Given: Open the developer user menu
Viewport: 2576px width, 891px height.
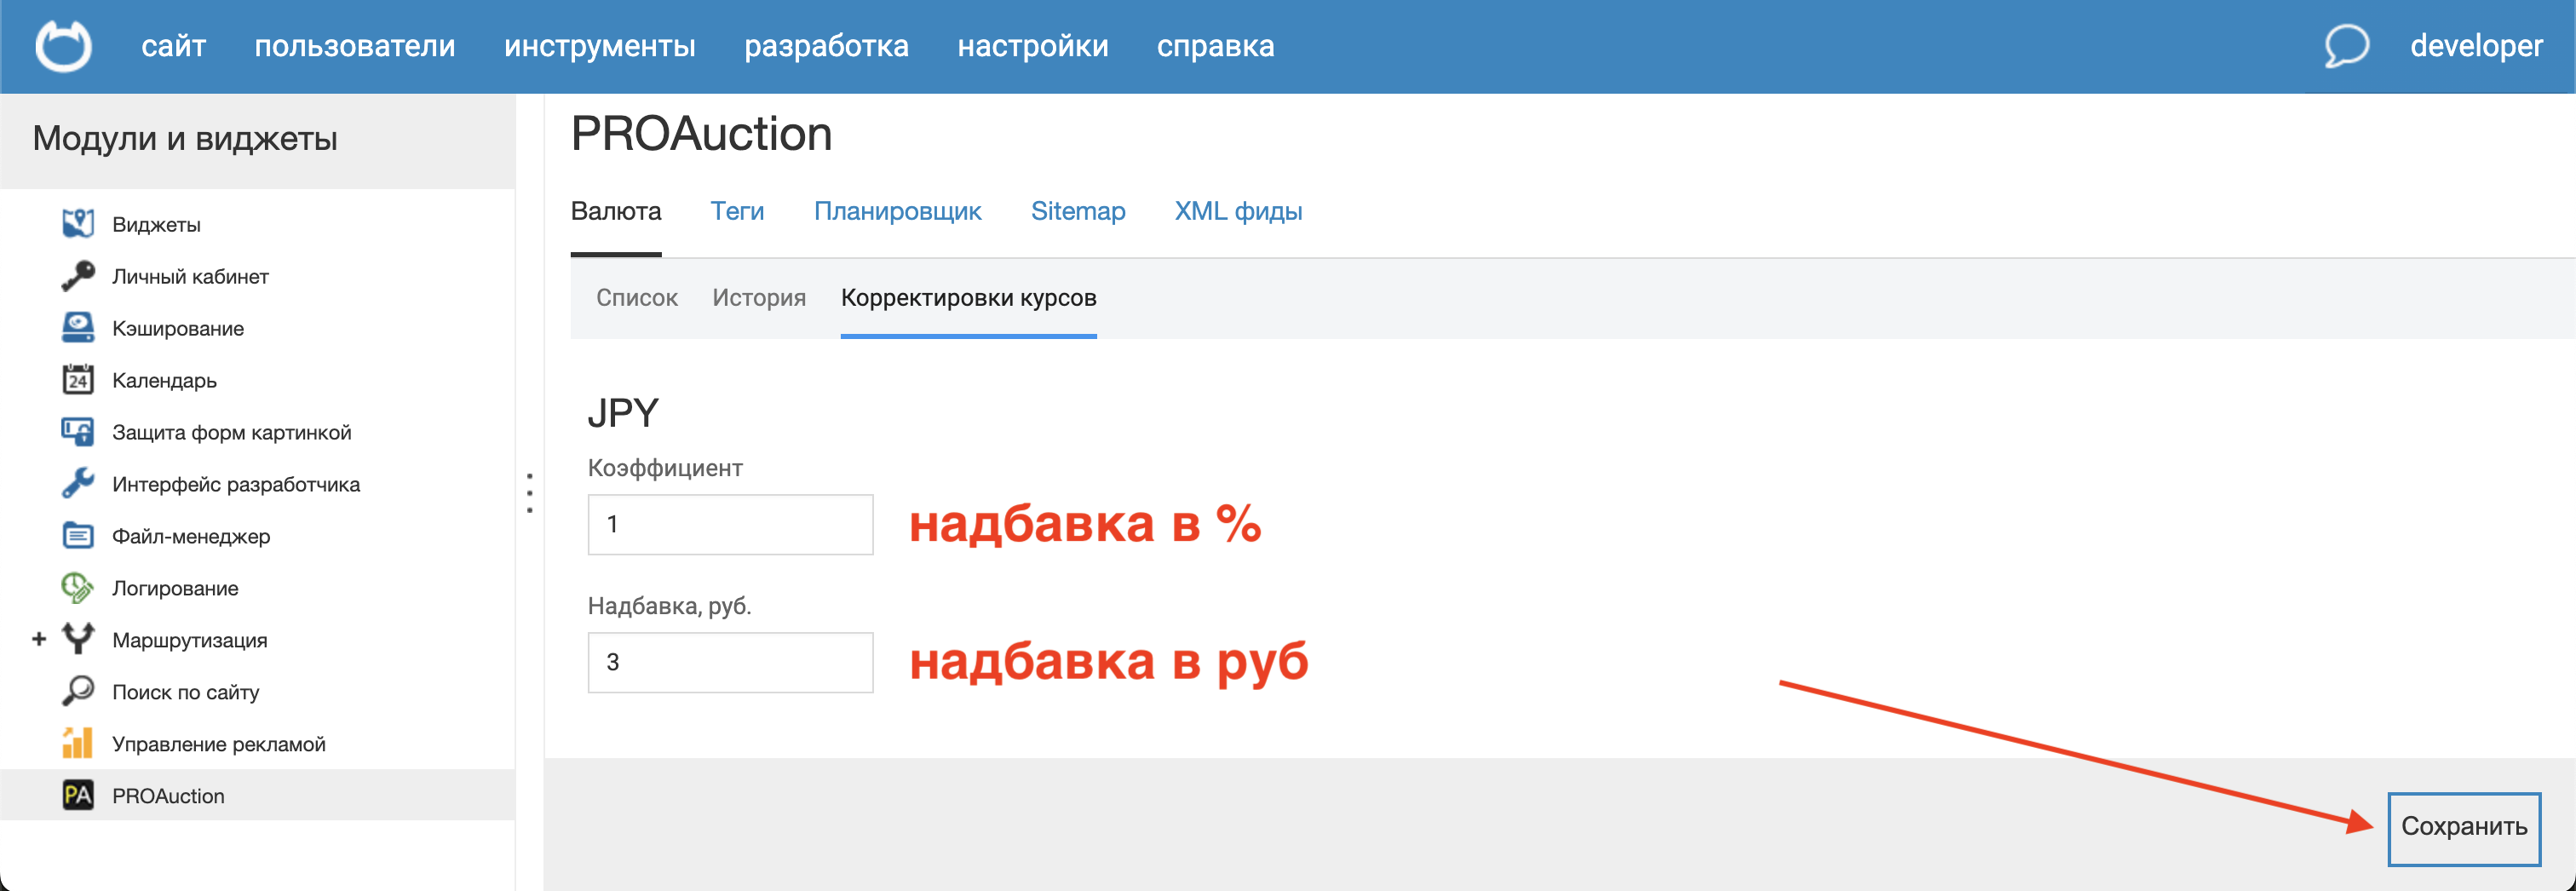Looking at the screenshot, I should [x=2476, y=46].
